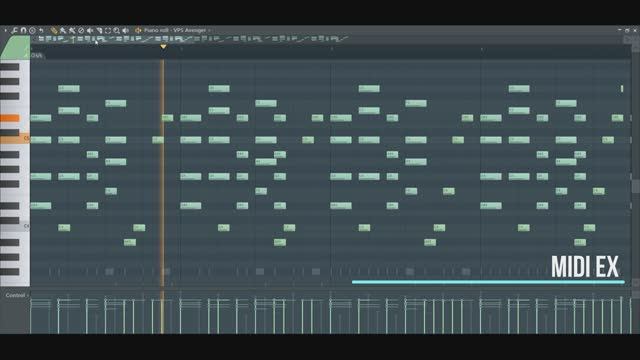Open the piano roll main menu arrow
This screenshot has width=640, height=360.
click(5, 30)
